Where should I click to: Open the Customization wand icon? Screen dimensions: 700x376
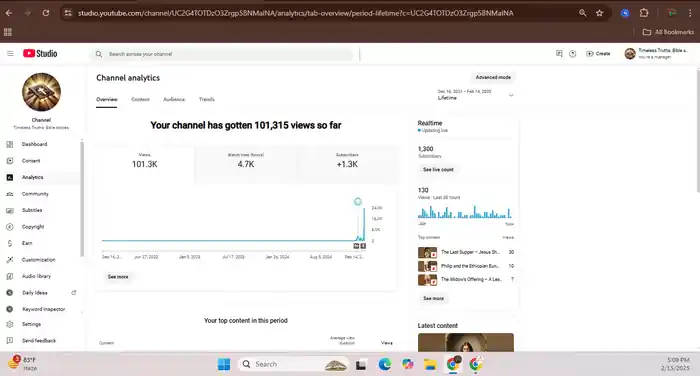[10, 260]
